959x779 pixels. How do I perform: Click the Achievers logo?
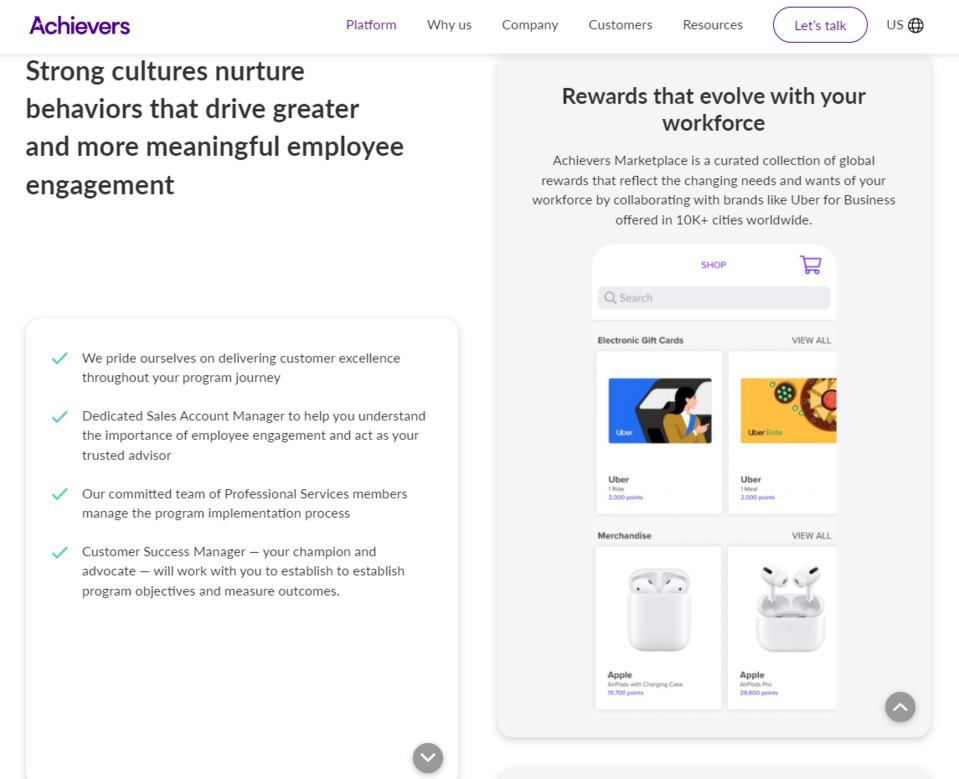point(80,26)
